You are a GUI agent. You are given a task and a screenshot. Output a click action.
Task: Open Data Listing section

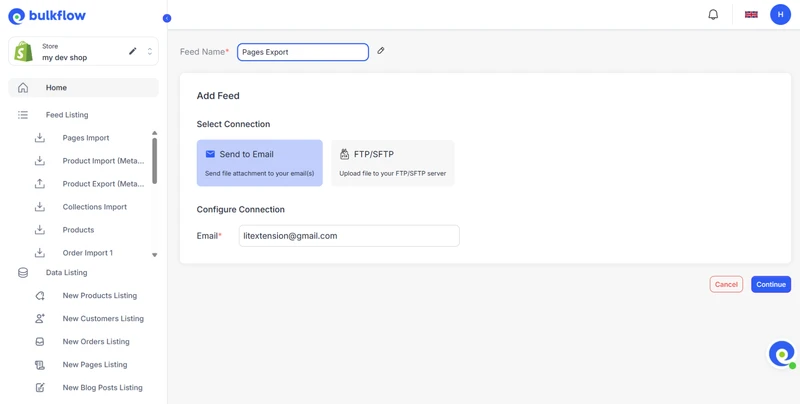[66, 272]
